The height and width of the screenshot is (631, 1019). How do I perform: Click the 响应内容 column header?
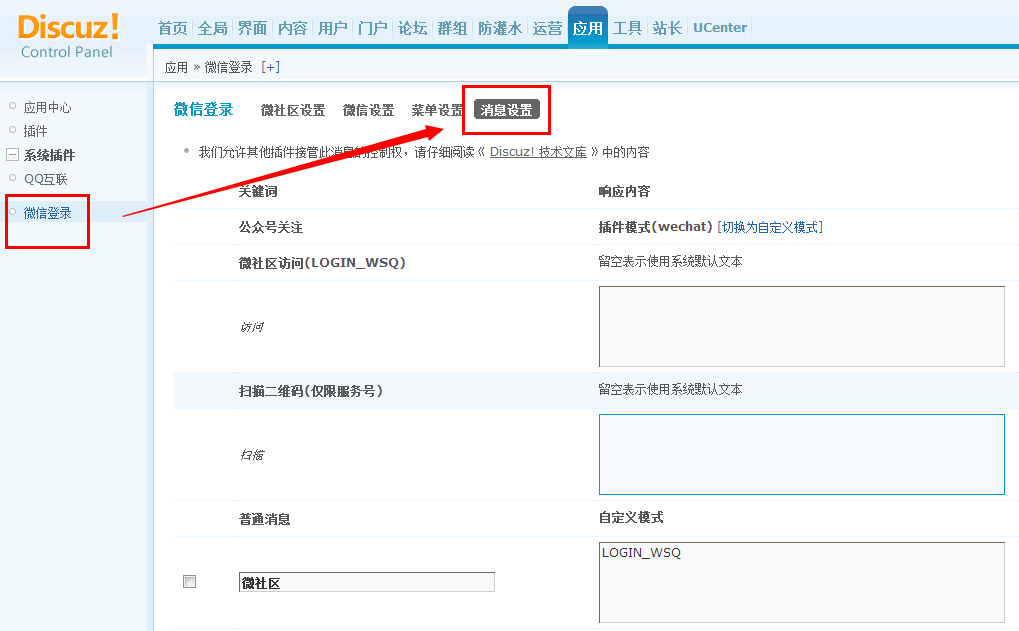pos(625,191)
